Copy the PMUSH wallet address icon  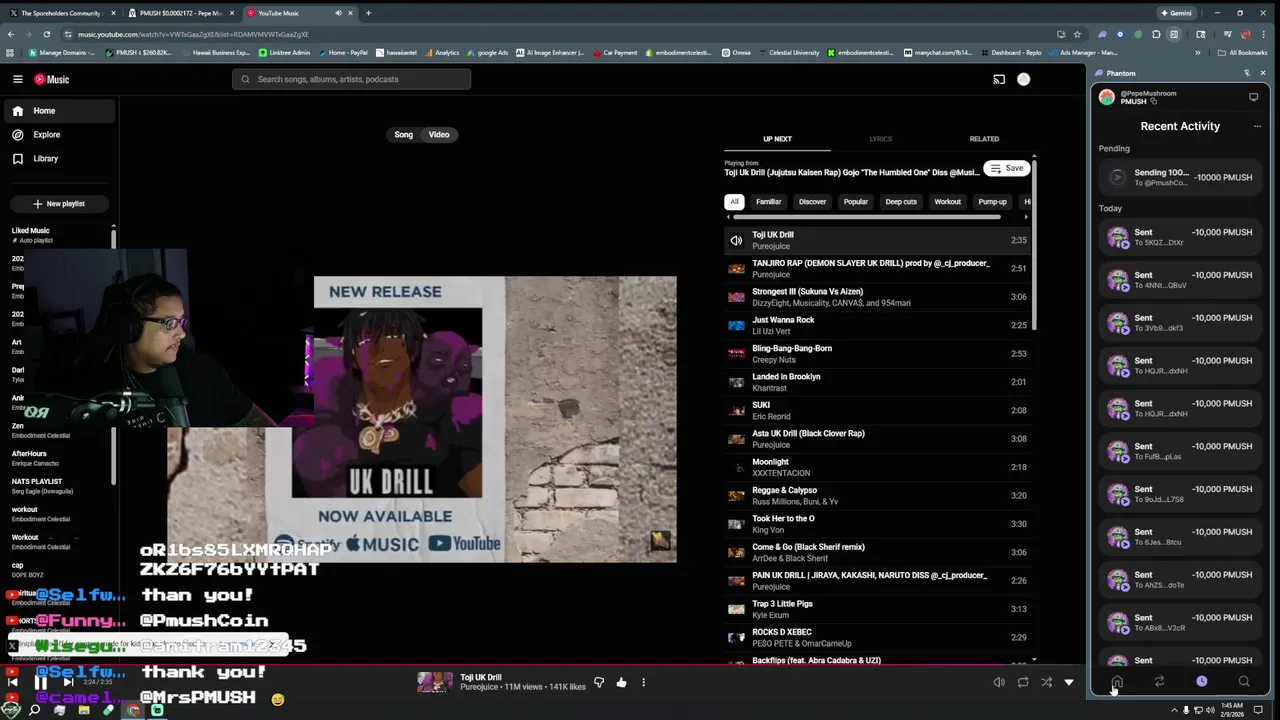point(1153,102)
